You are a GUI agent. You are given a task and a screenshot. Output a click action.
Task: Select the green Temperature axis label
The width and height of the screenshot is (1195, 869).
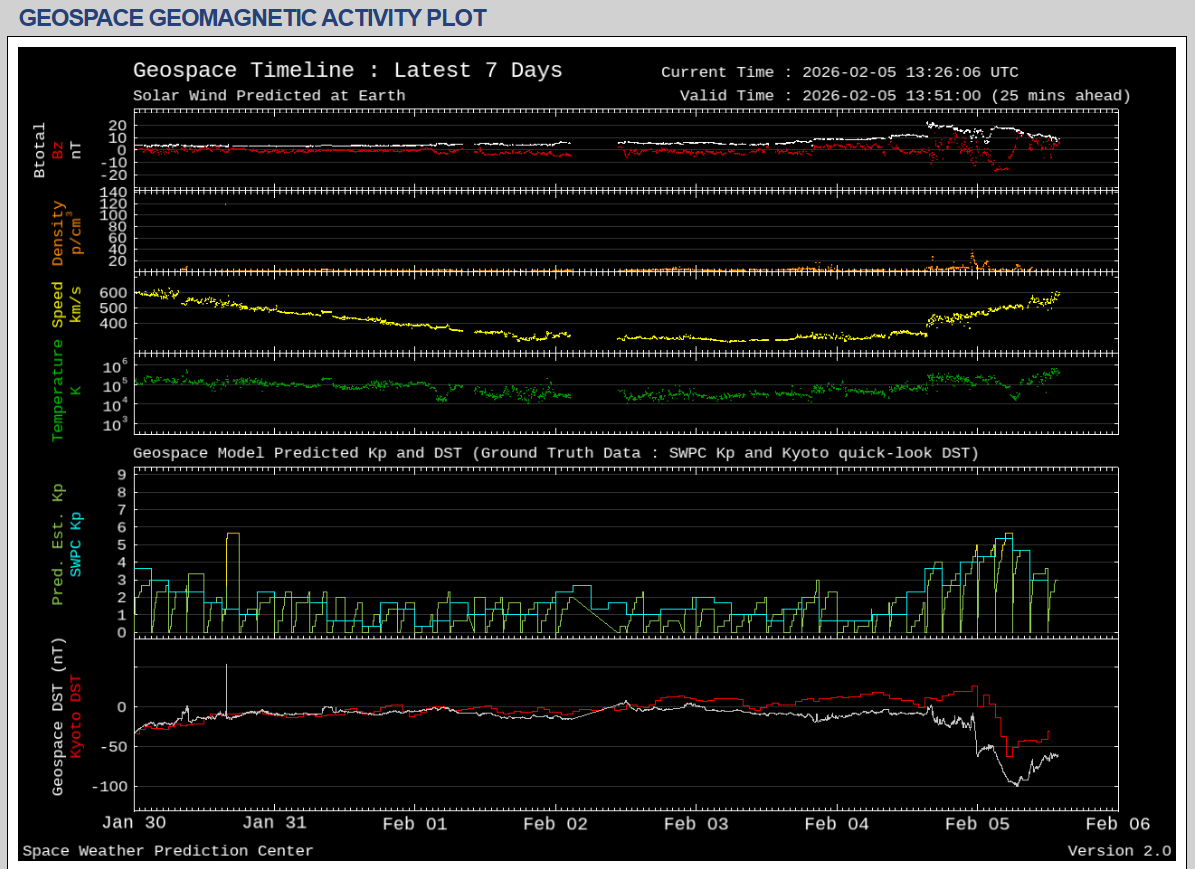[58, 389]
